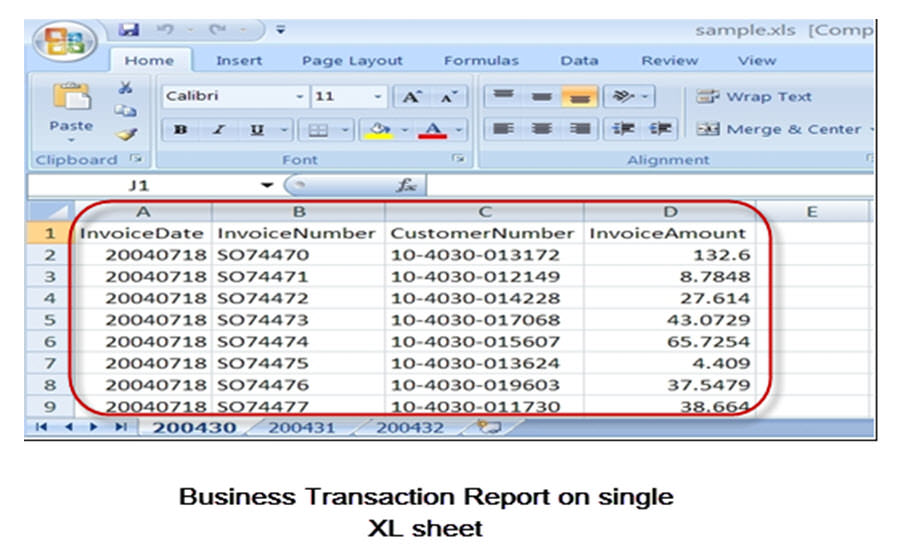Increase font size with Grow Font icon
This screenshot has width=924, height=555.
411,97
